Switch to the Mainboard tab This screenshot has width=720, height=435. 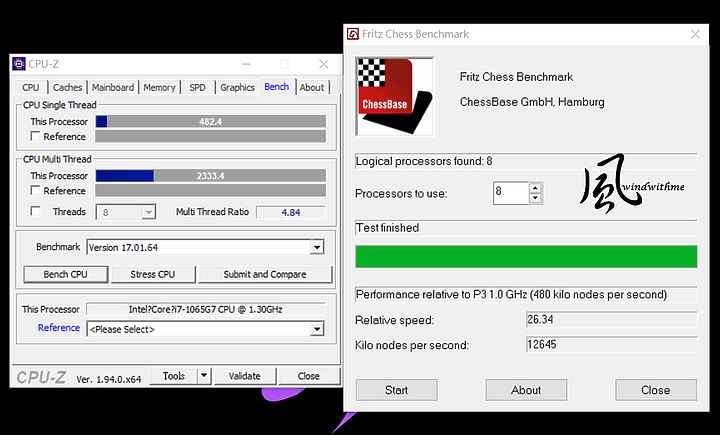point(113,87)
